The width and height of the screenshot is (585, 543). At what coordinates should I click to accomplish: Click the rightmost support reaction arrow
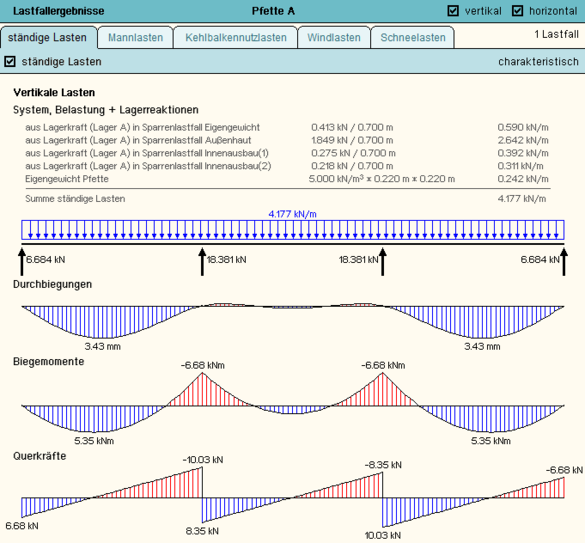[x=564, y=262]
